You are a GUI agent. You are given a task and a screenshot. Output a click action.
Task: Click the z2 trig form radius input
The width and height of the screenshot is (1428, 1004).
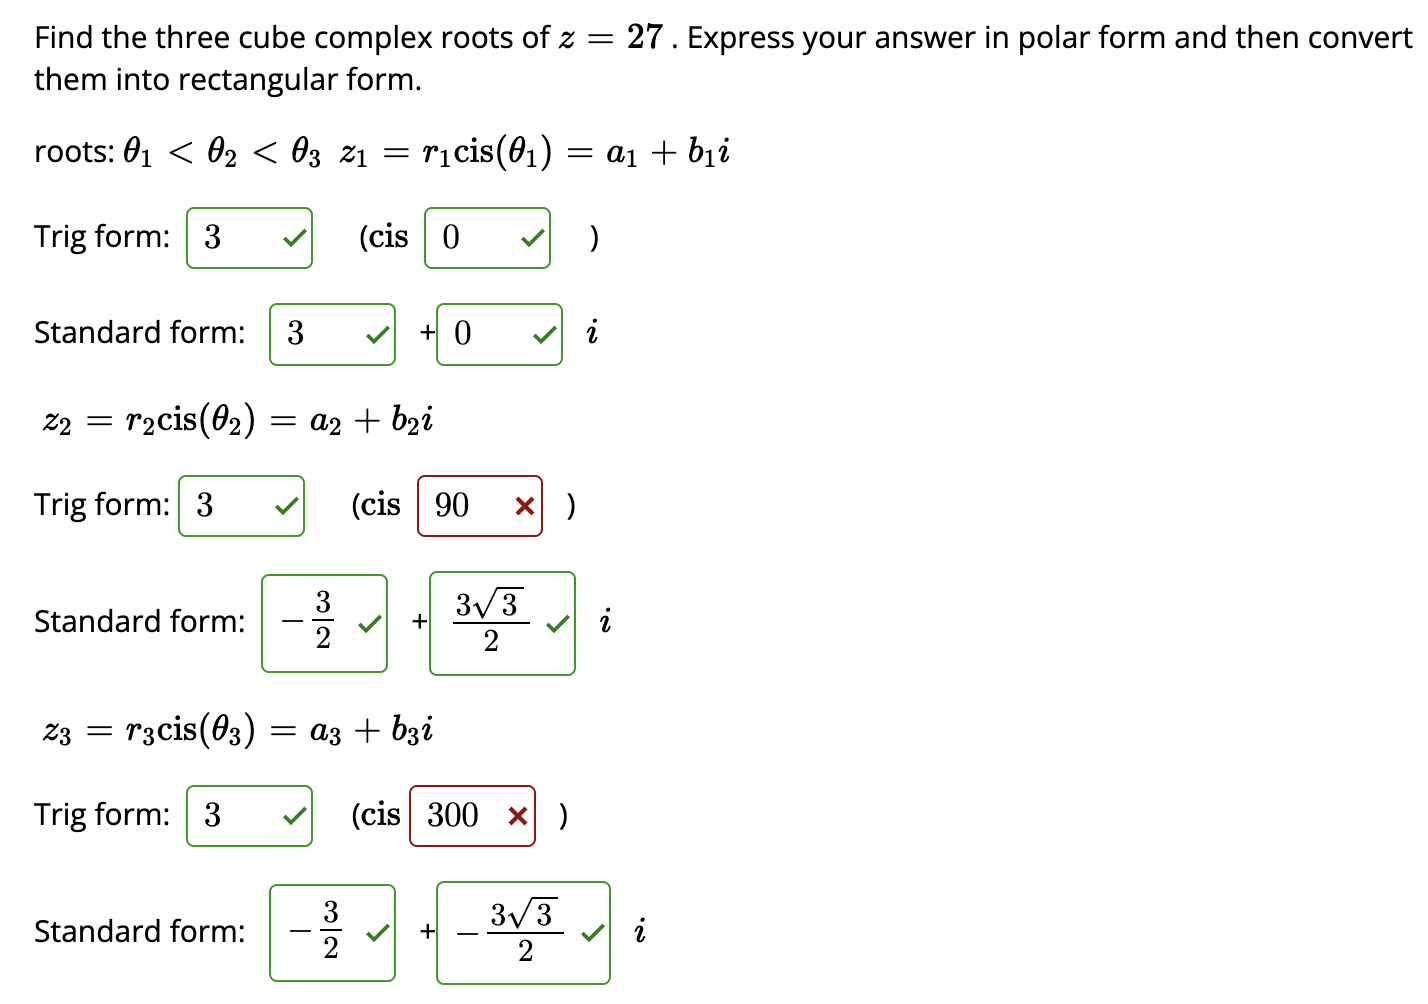(x=241, y=506)
